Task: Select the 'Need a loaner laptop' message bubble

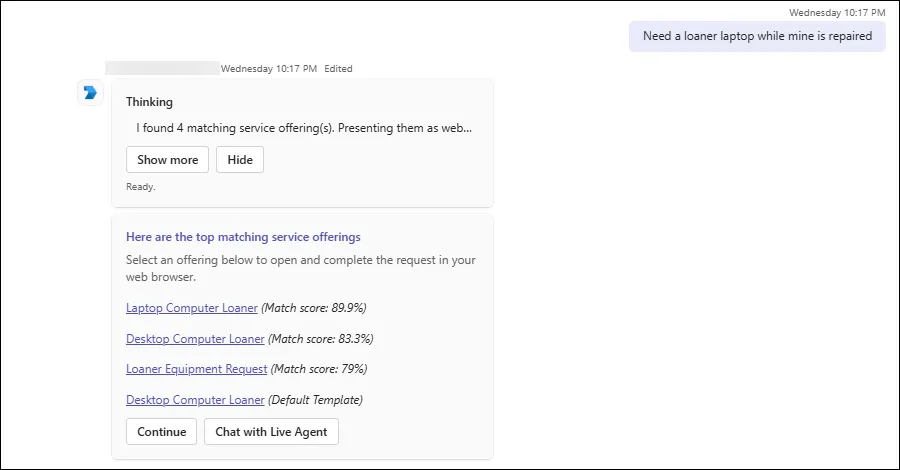Action: [x=757, y=36]
